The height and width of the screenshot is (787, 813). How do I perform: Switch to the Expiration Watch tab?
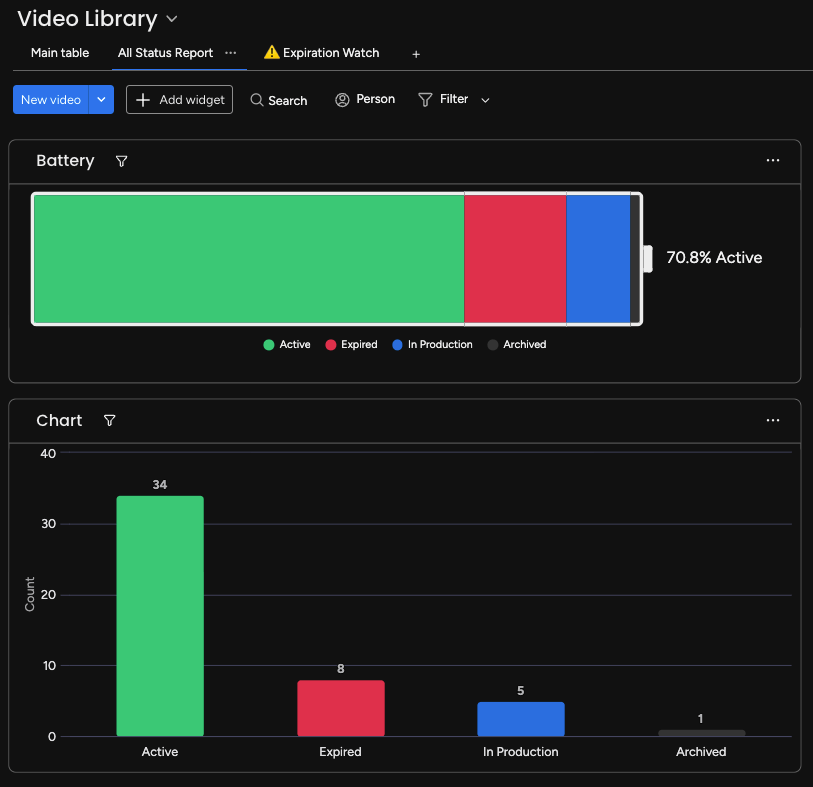coord(321,53)
